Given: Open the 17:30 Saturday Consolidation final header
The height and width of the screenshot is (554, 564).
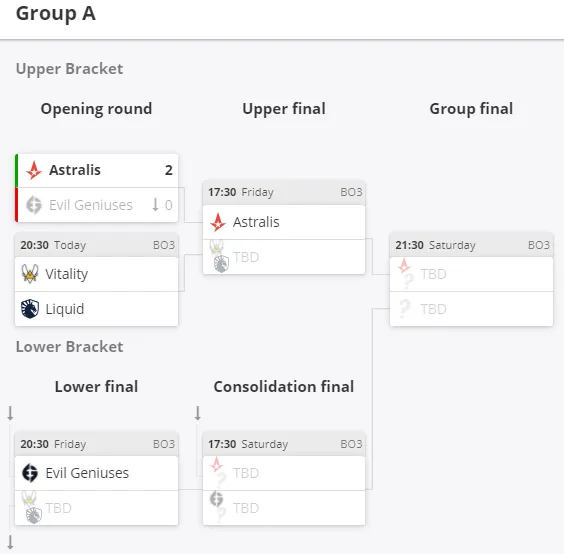Looking at the screenshot, I should (x=284, y=444).
